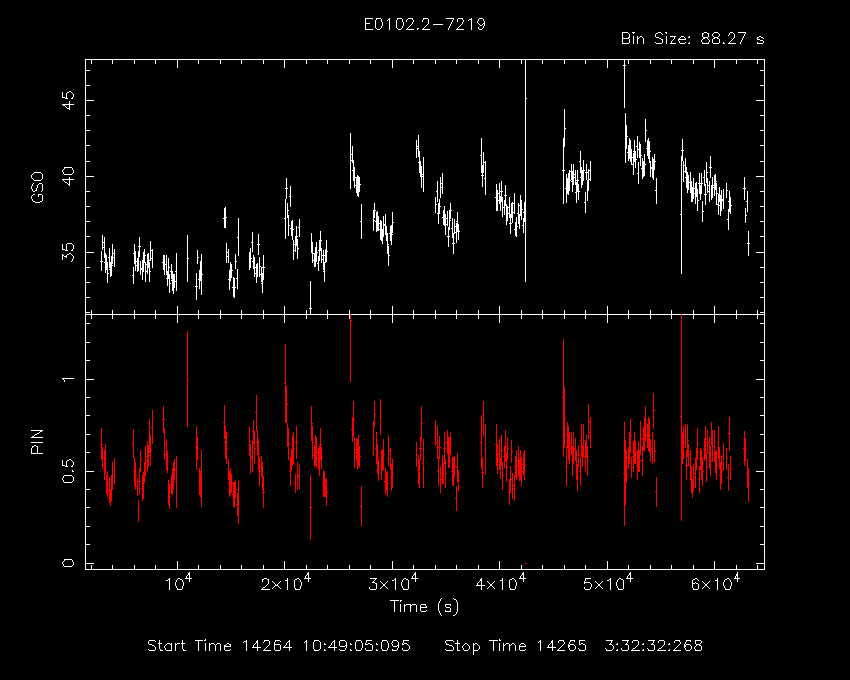This screenshot has height=680, width=850.
Task: Click the Time (s) axis label
Action: [424, 606]
